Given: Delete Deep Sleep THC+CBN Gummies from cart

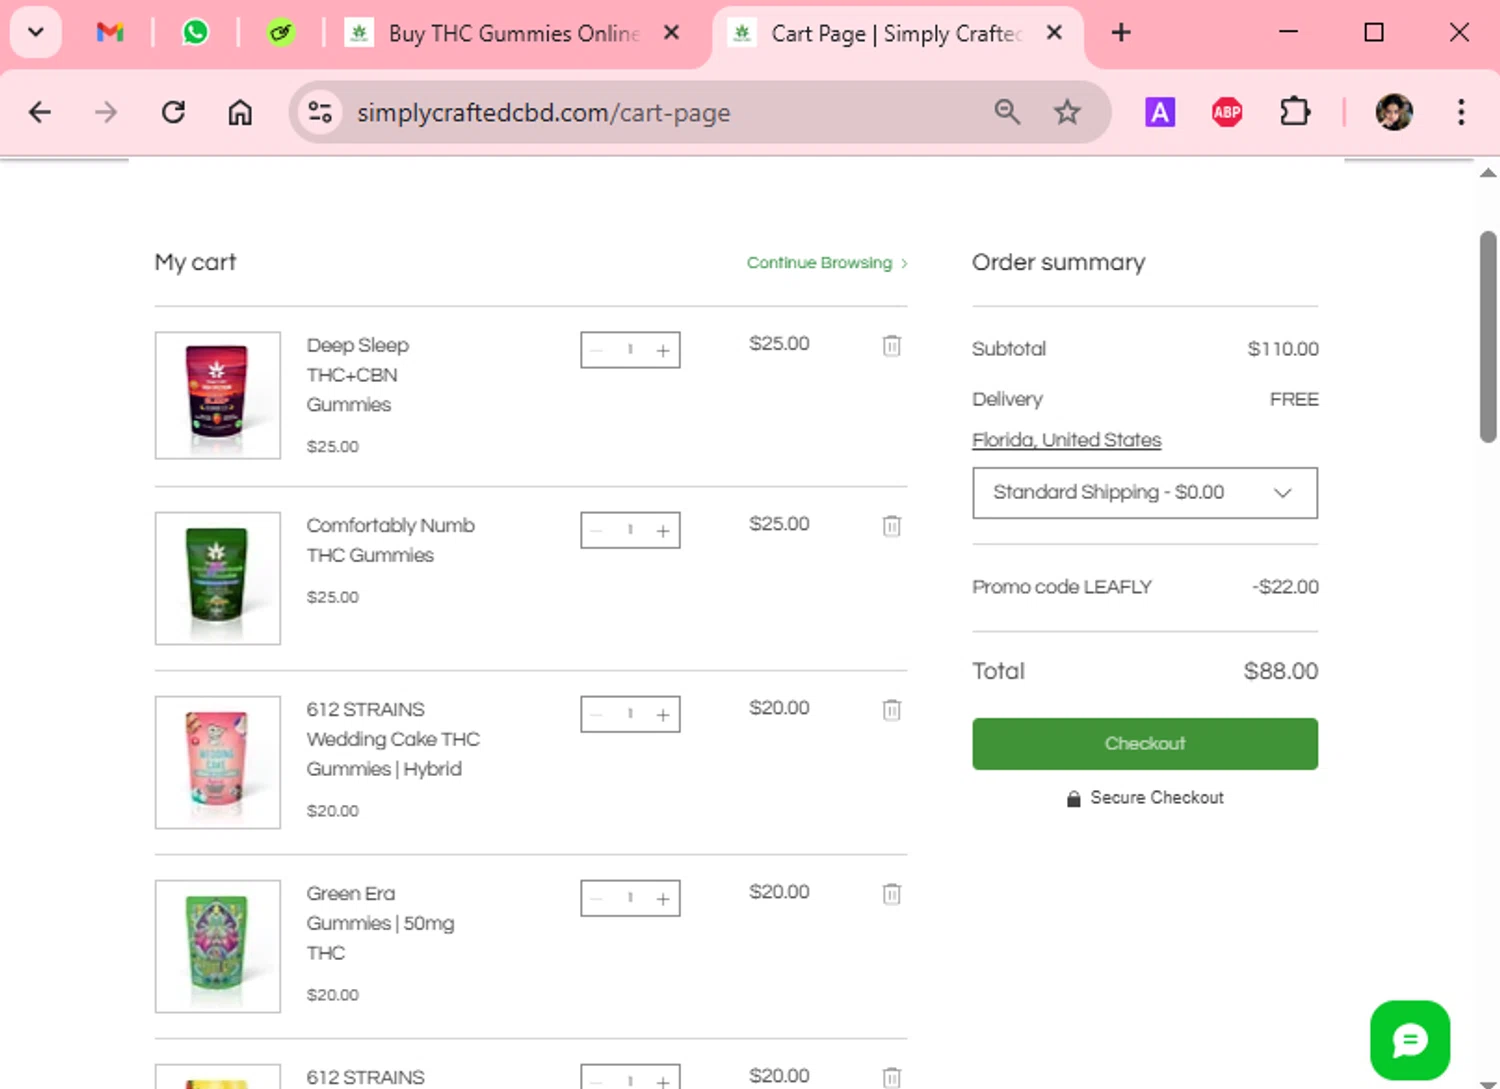Looking at the screenshot, I should pos(892,346).
